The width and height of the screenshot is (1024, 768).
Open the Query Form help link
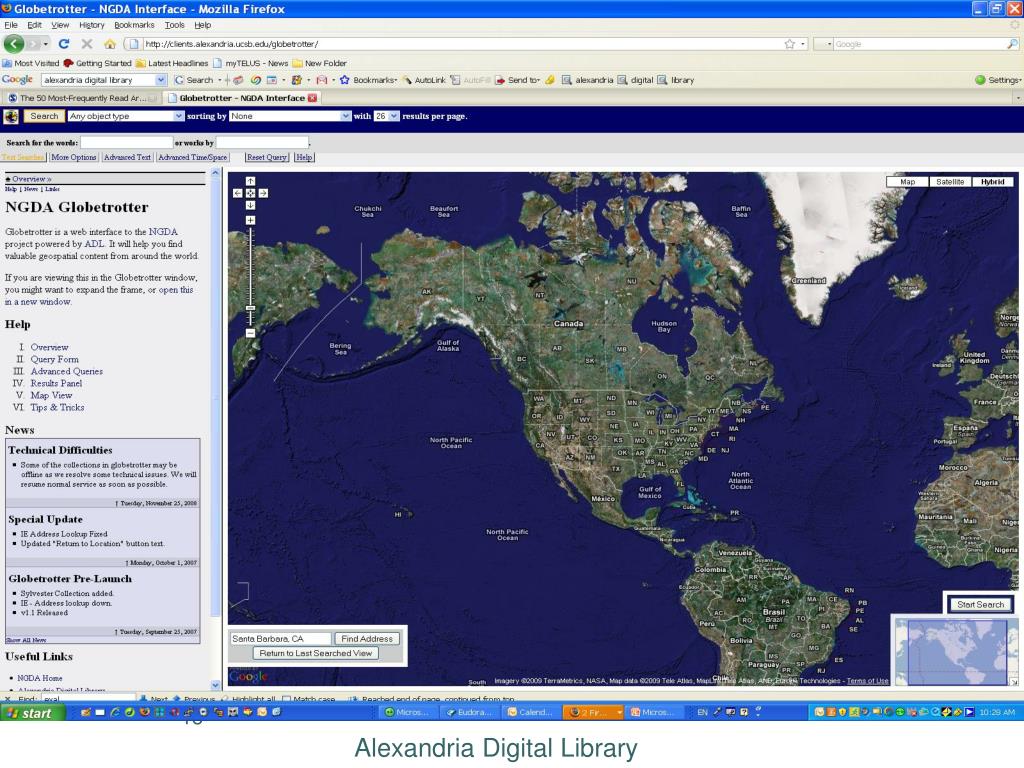pos(54,359)
